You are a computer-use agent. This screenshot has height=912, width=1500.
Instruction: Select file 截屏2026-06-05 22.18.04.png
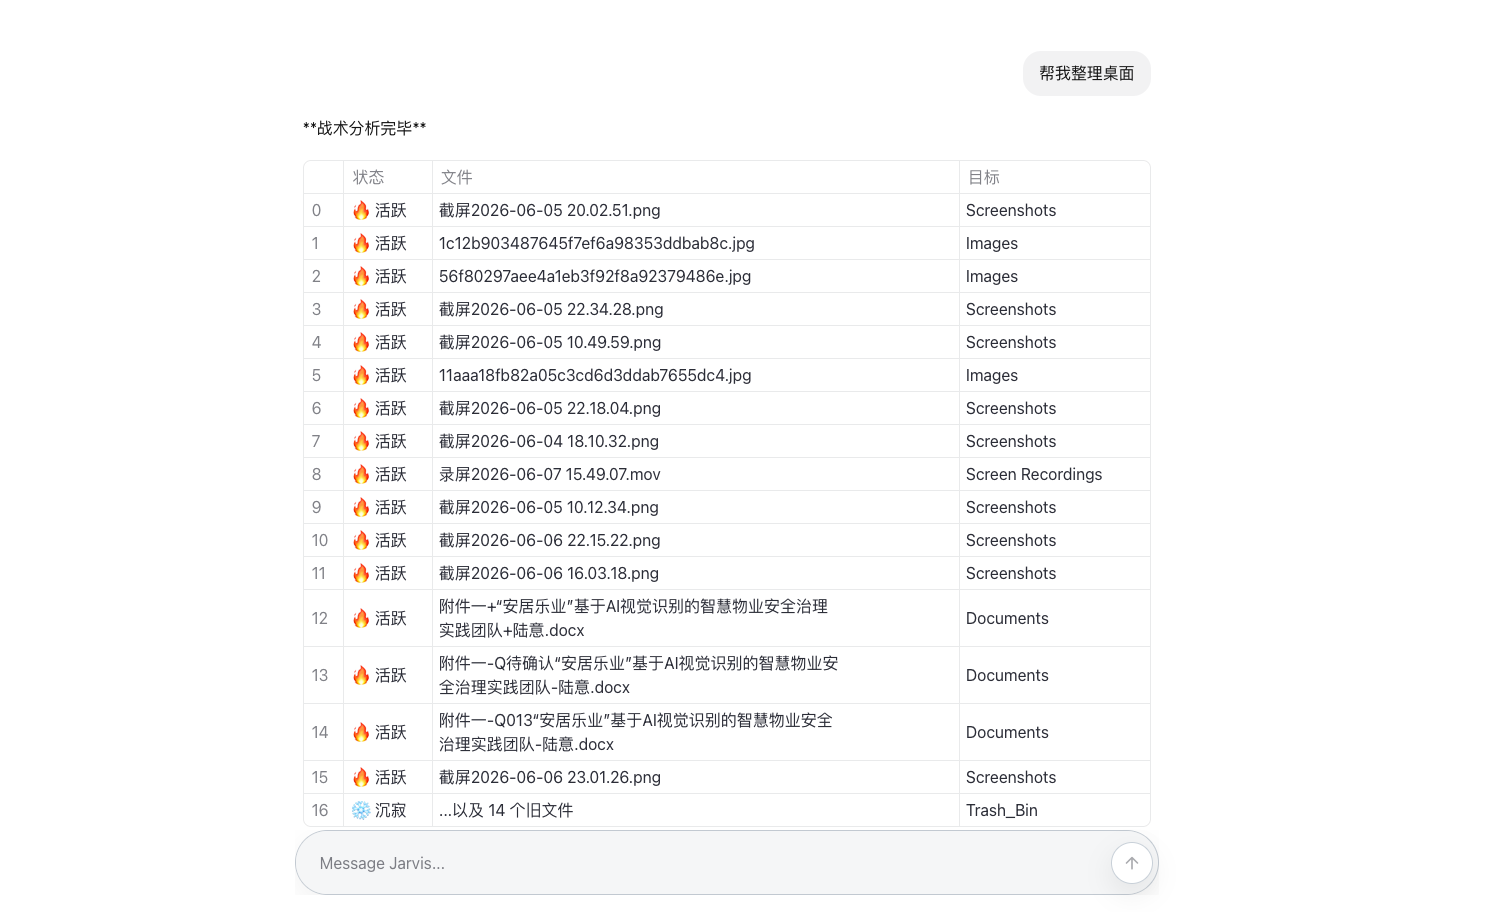coord(549,408)
